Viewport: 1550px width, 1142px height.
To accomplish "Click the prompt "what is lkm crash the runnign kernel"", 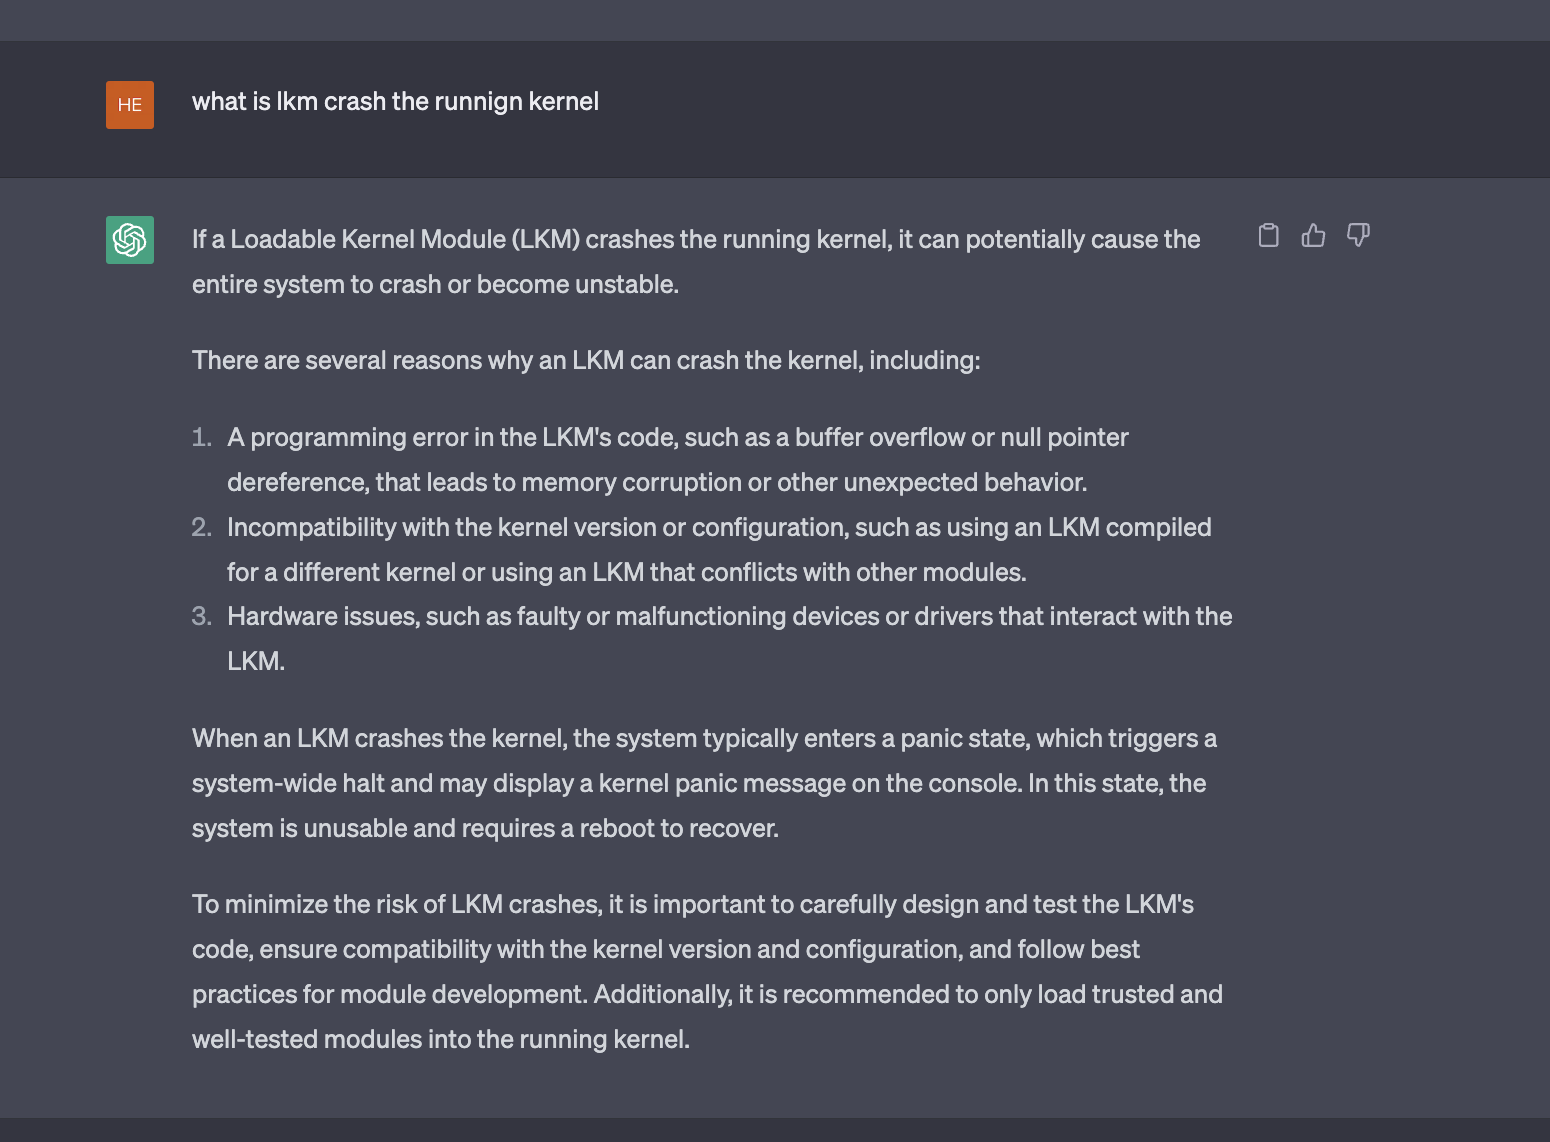I will (x=395, y=102).
